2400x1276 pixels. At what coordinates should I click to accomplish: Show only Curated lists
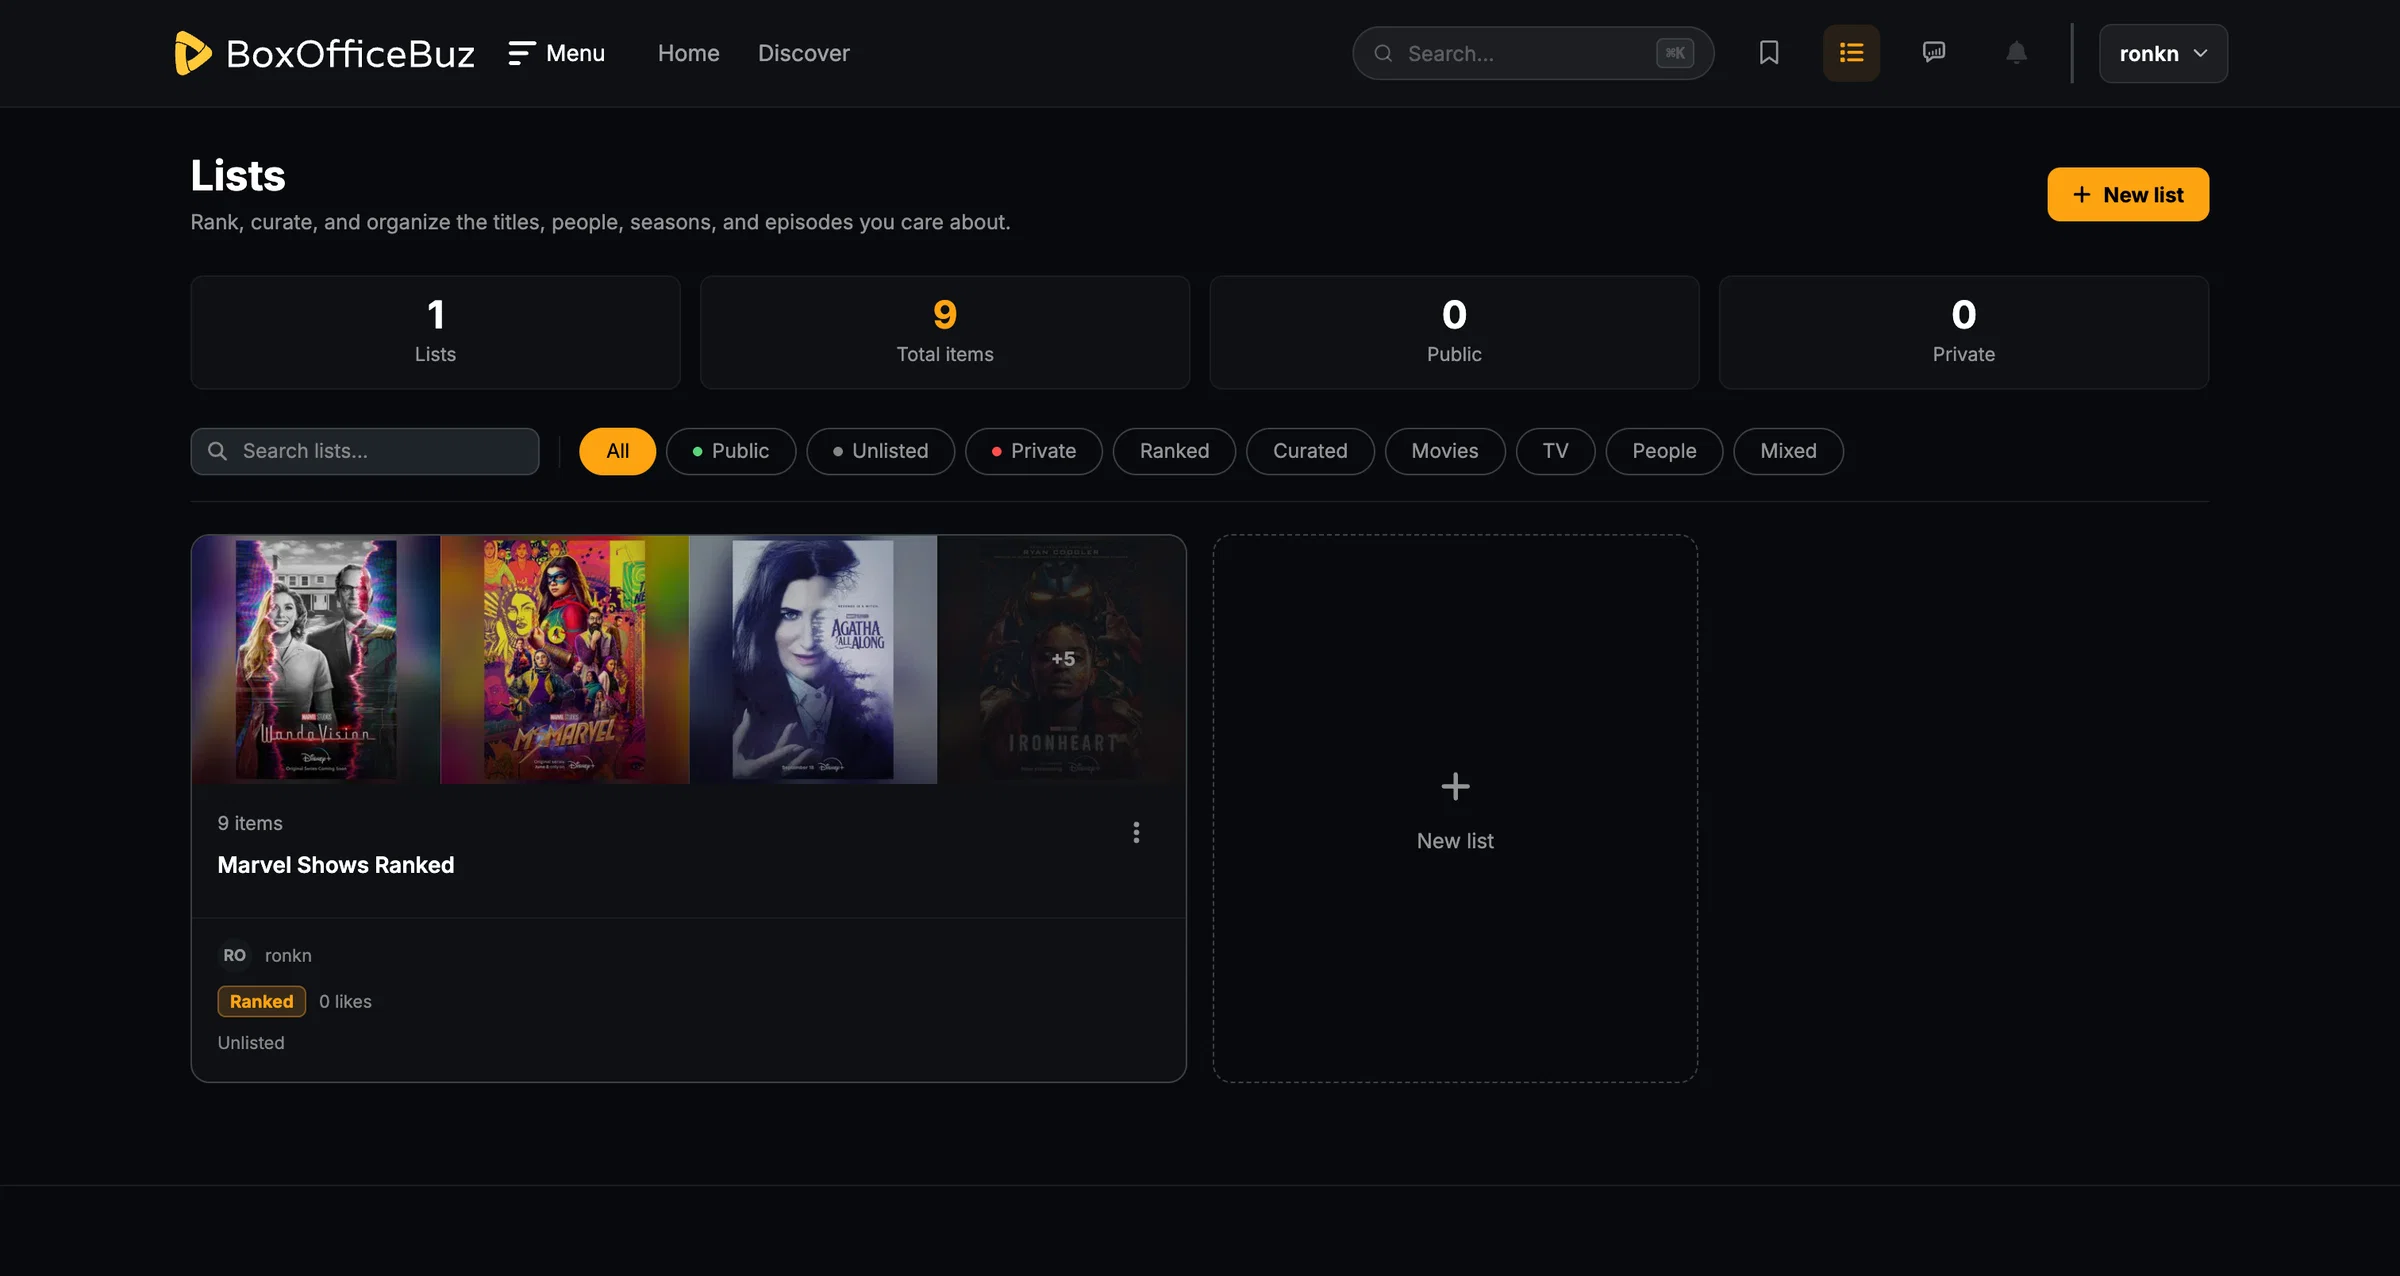[x=1310, y=451]
